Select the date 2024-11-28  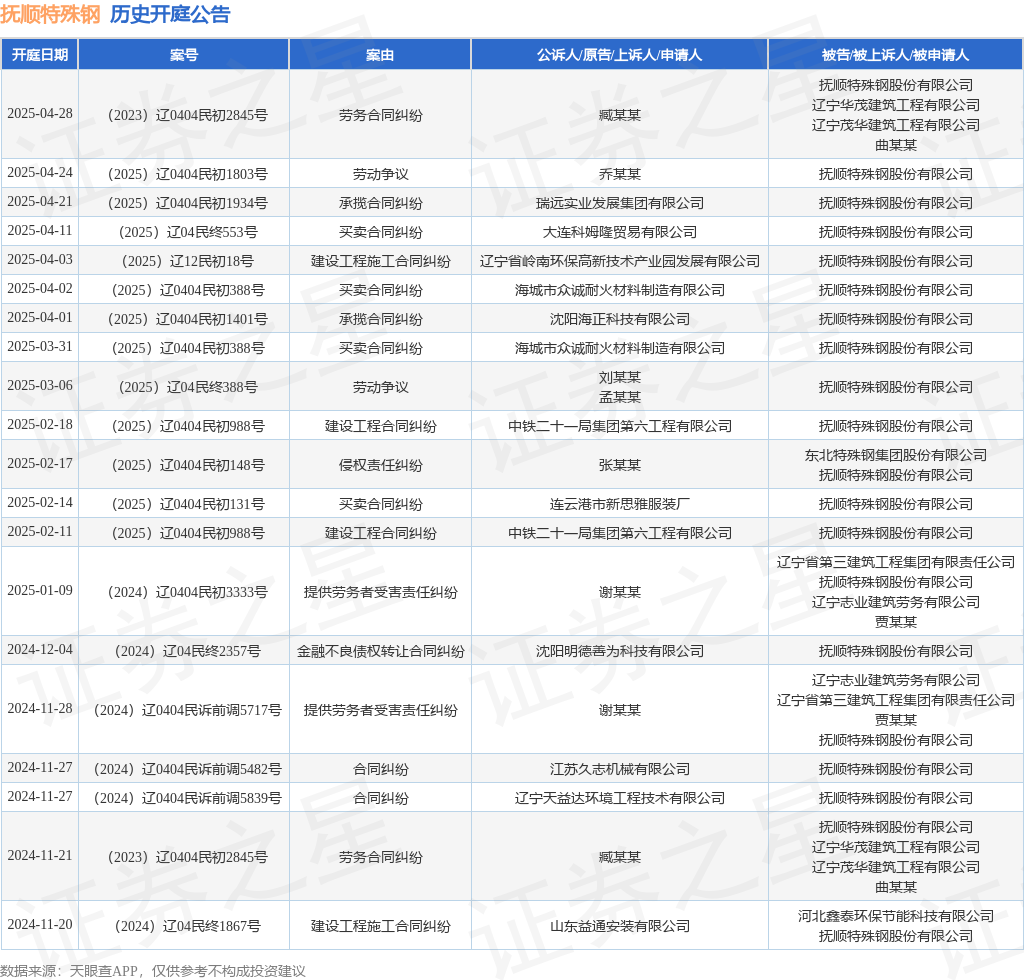click(40, 709)
